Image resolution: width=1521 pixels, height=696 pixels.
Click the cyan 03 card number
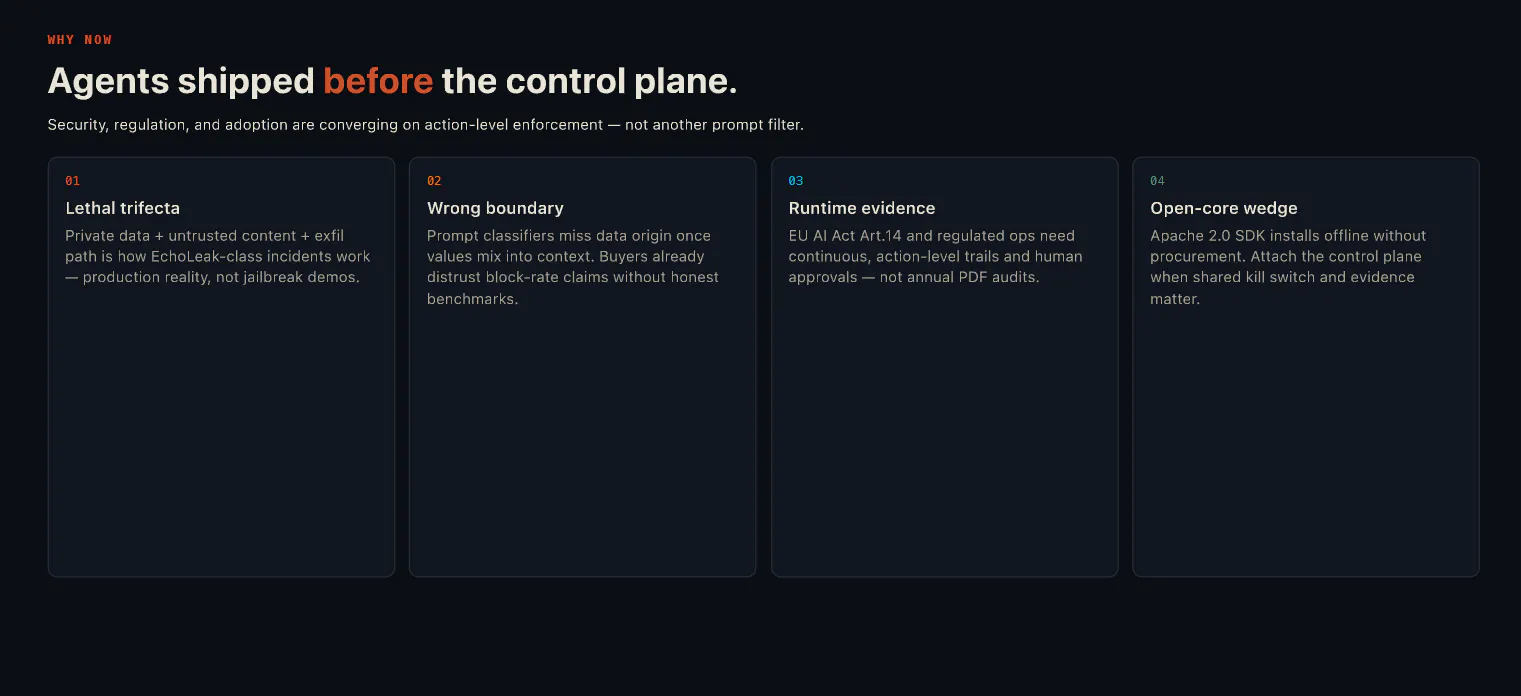(796, 181)
